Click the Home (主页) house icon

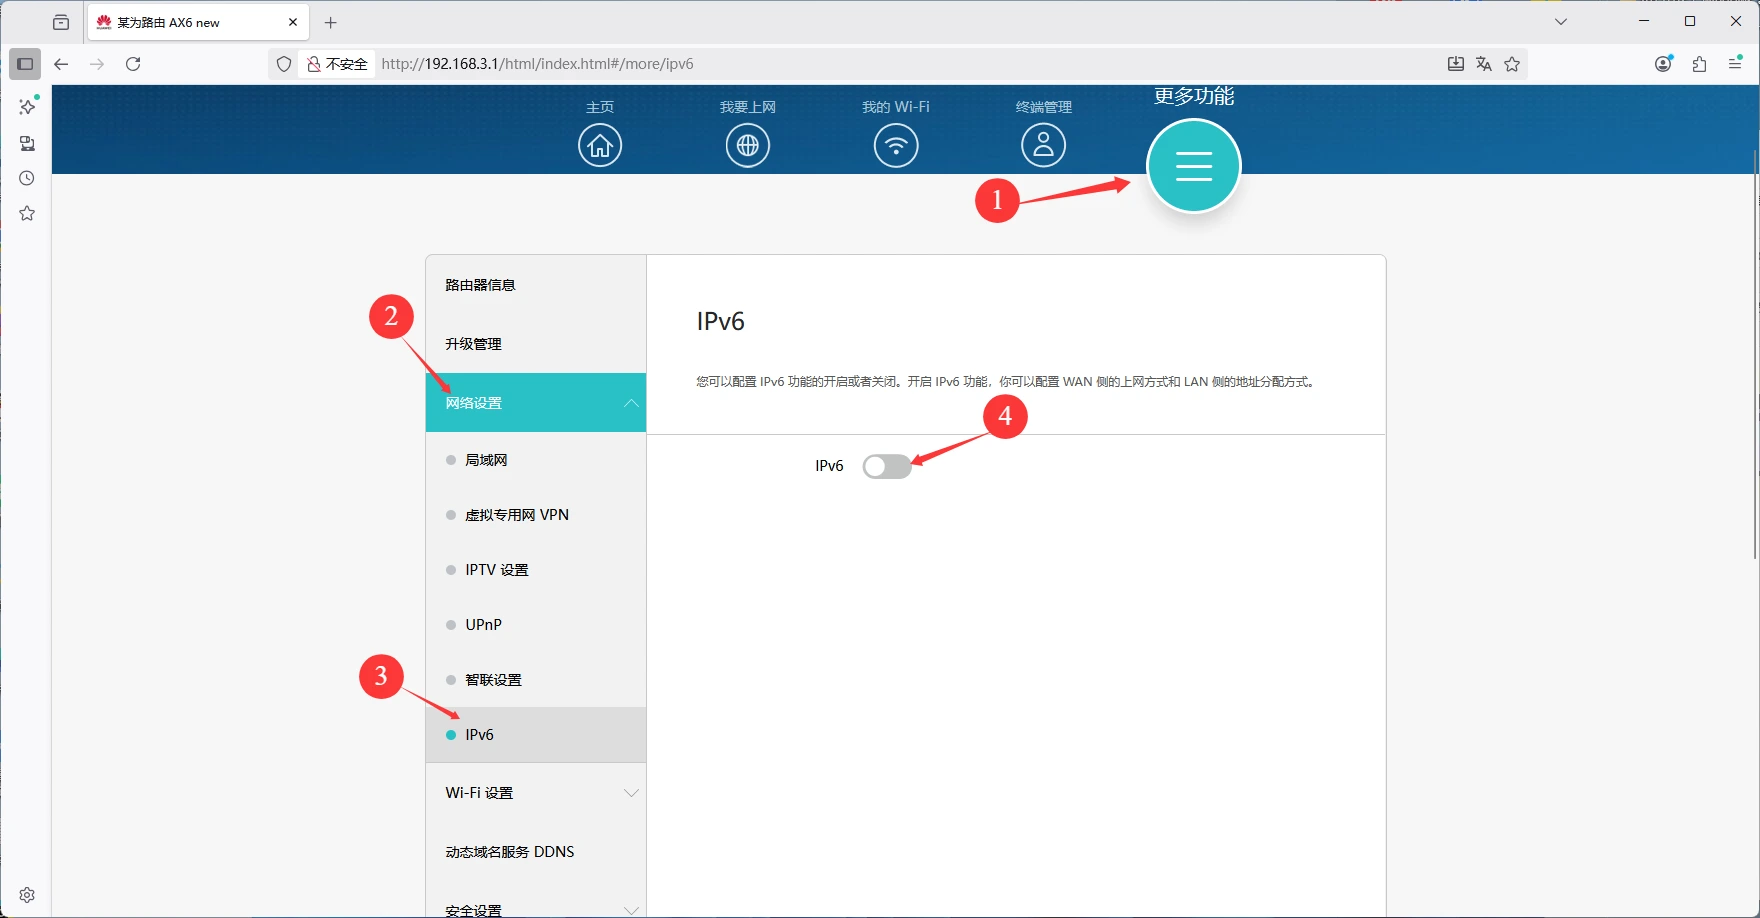pyautogui.click(x=599, y=146)
